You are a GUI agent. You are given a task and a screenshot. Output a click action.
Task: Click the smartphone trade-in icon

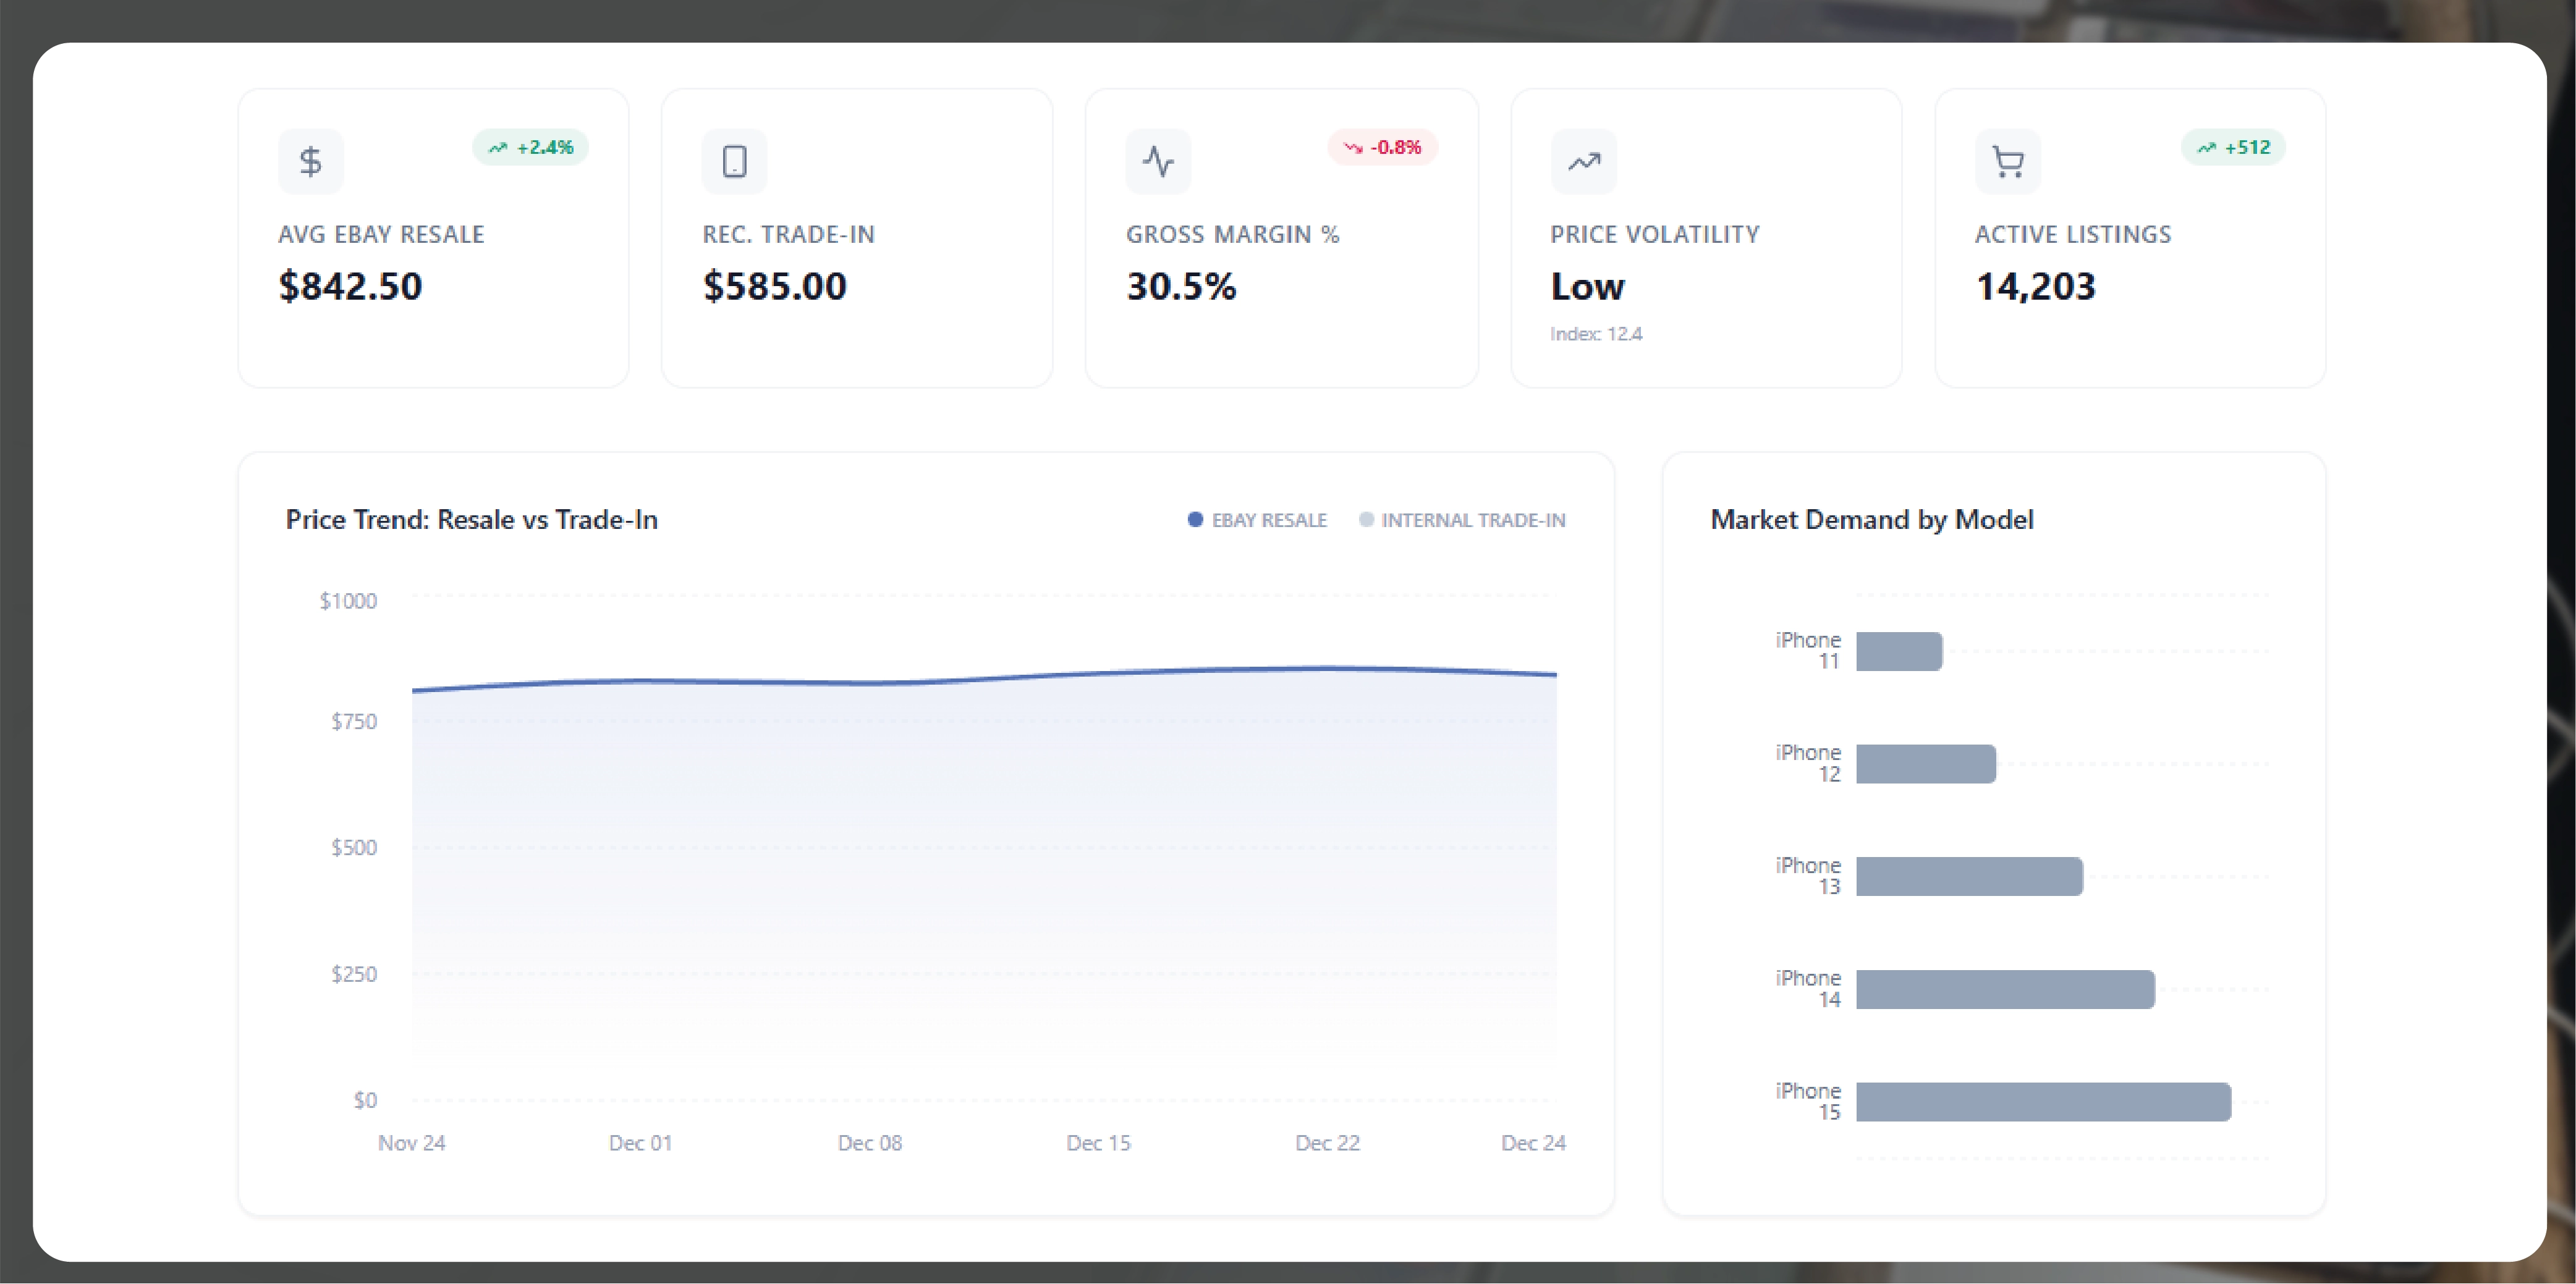(x=734, y=161)
